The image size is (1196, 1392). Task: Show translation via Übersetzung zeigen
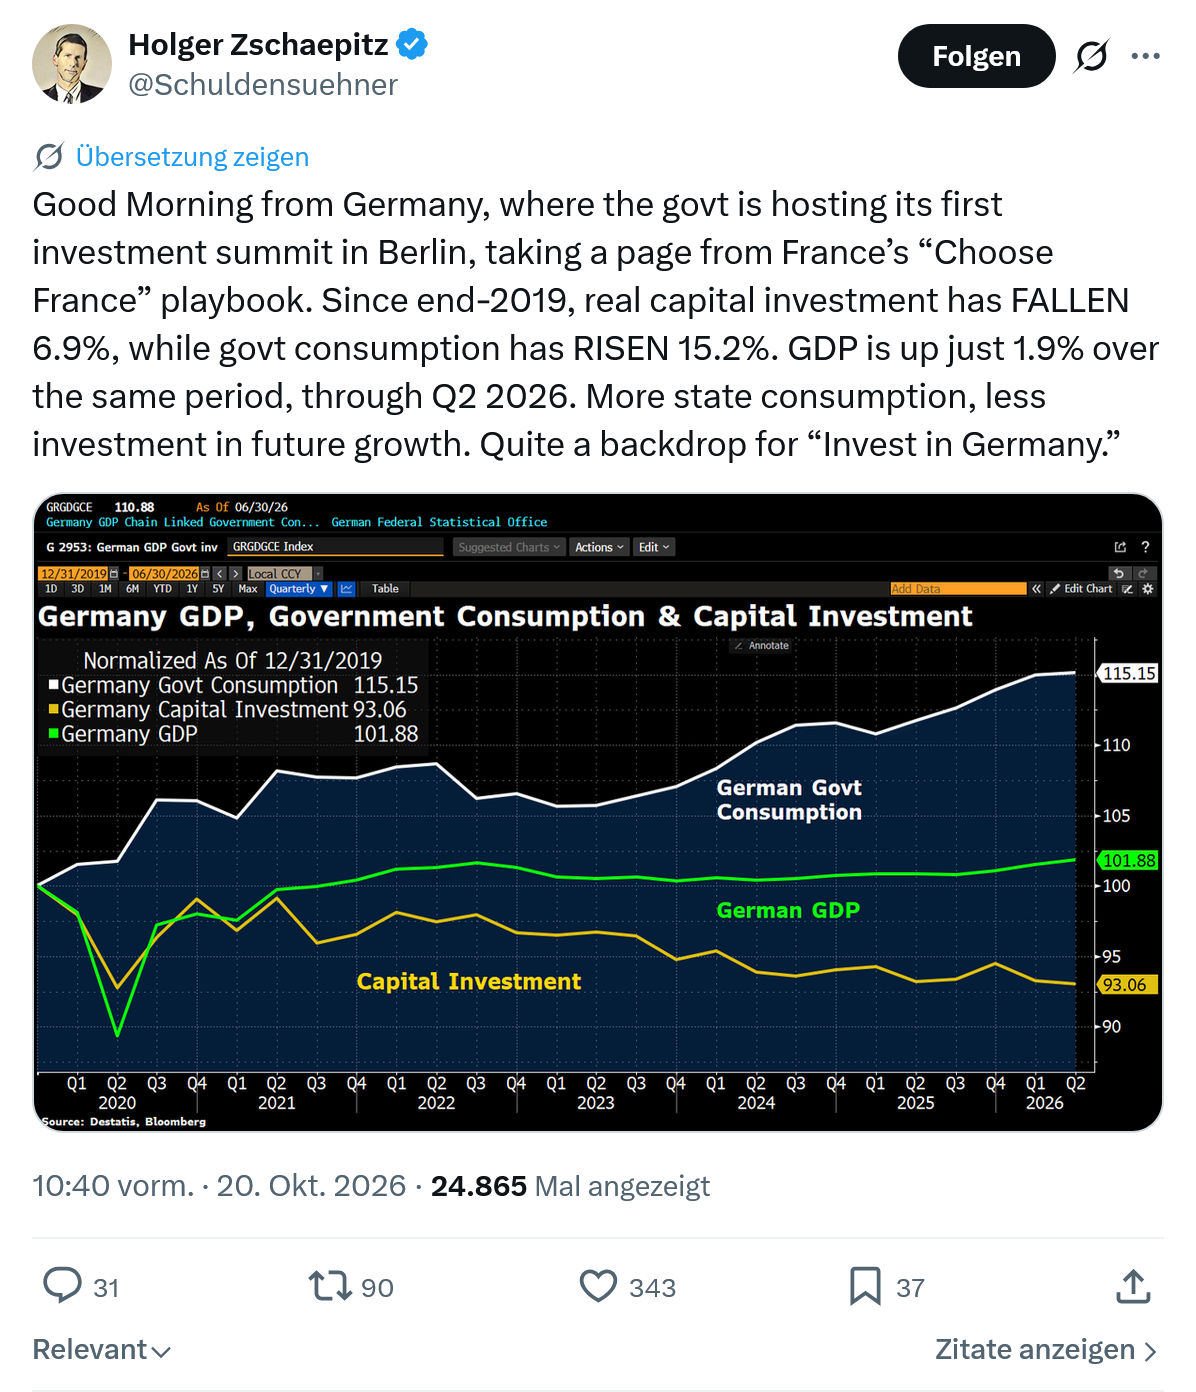click(x=192, y=157)
